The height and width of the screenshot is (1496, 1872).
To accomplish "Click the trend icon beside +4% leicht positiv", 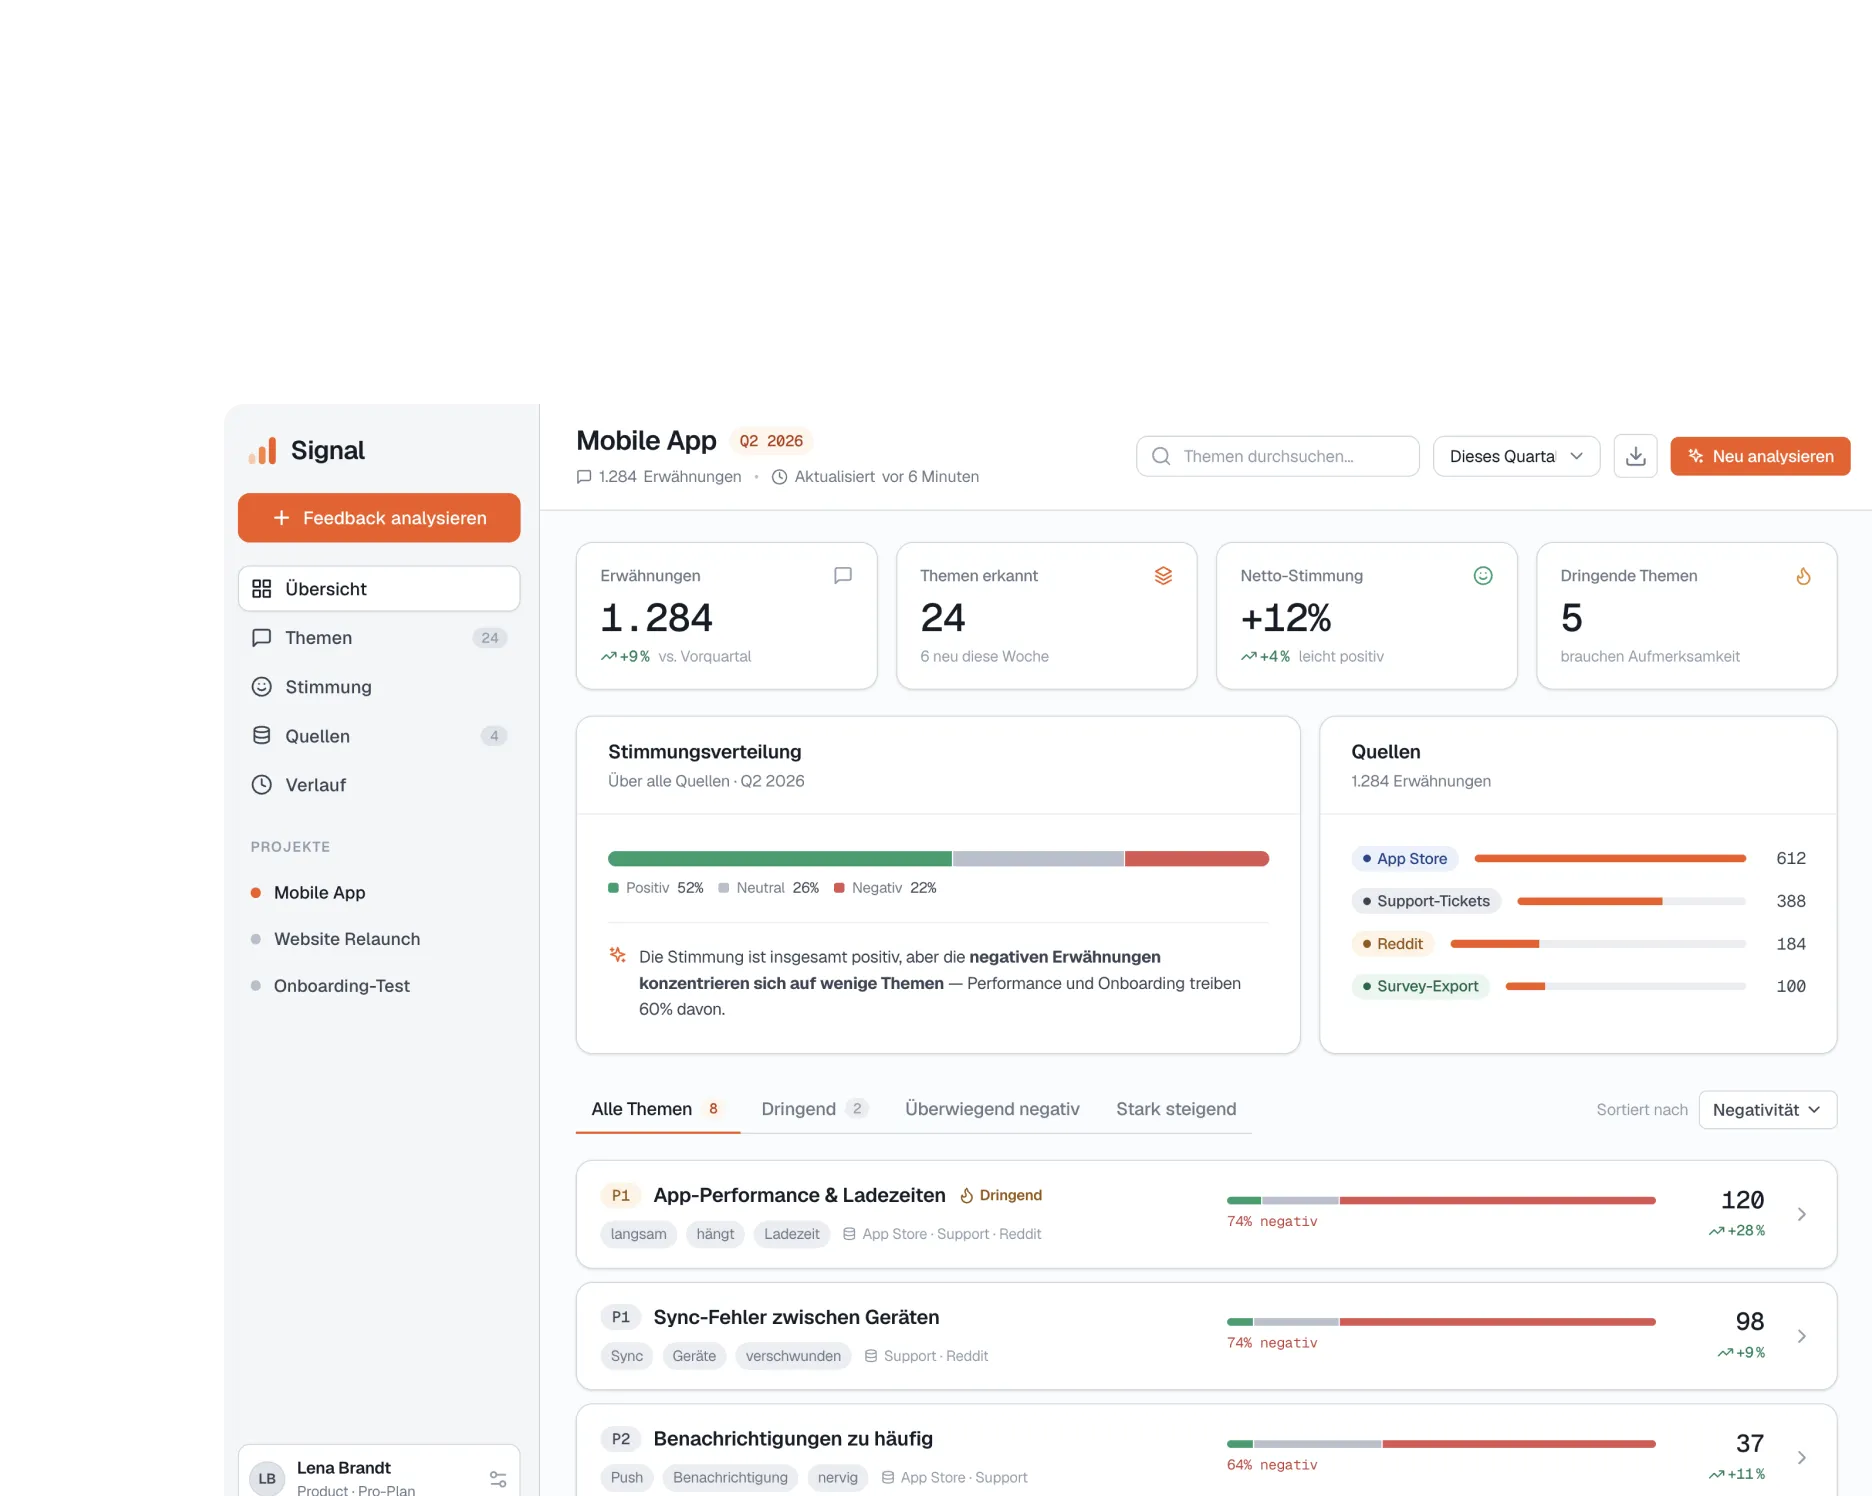I will [x=1249, y=657].
